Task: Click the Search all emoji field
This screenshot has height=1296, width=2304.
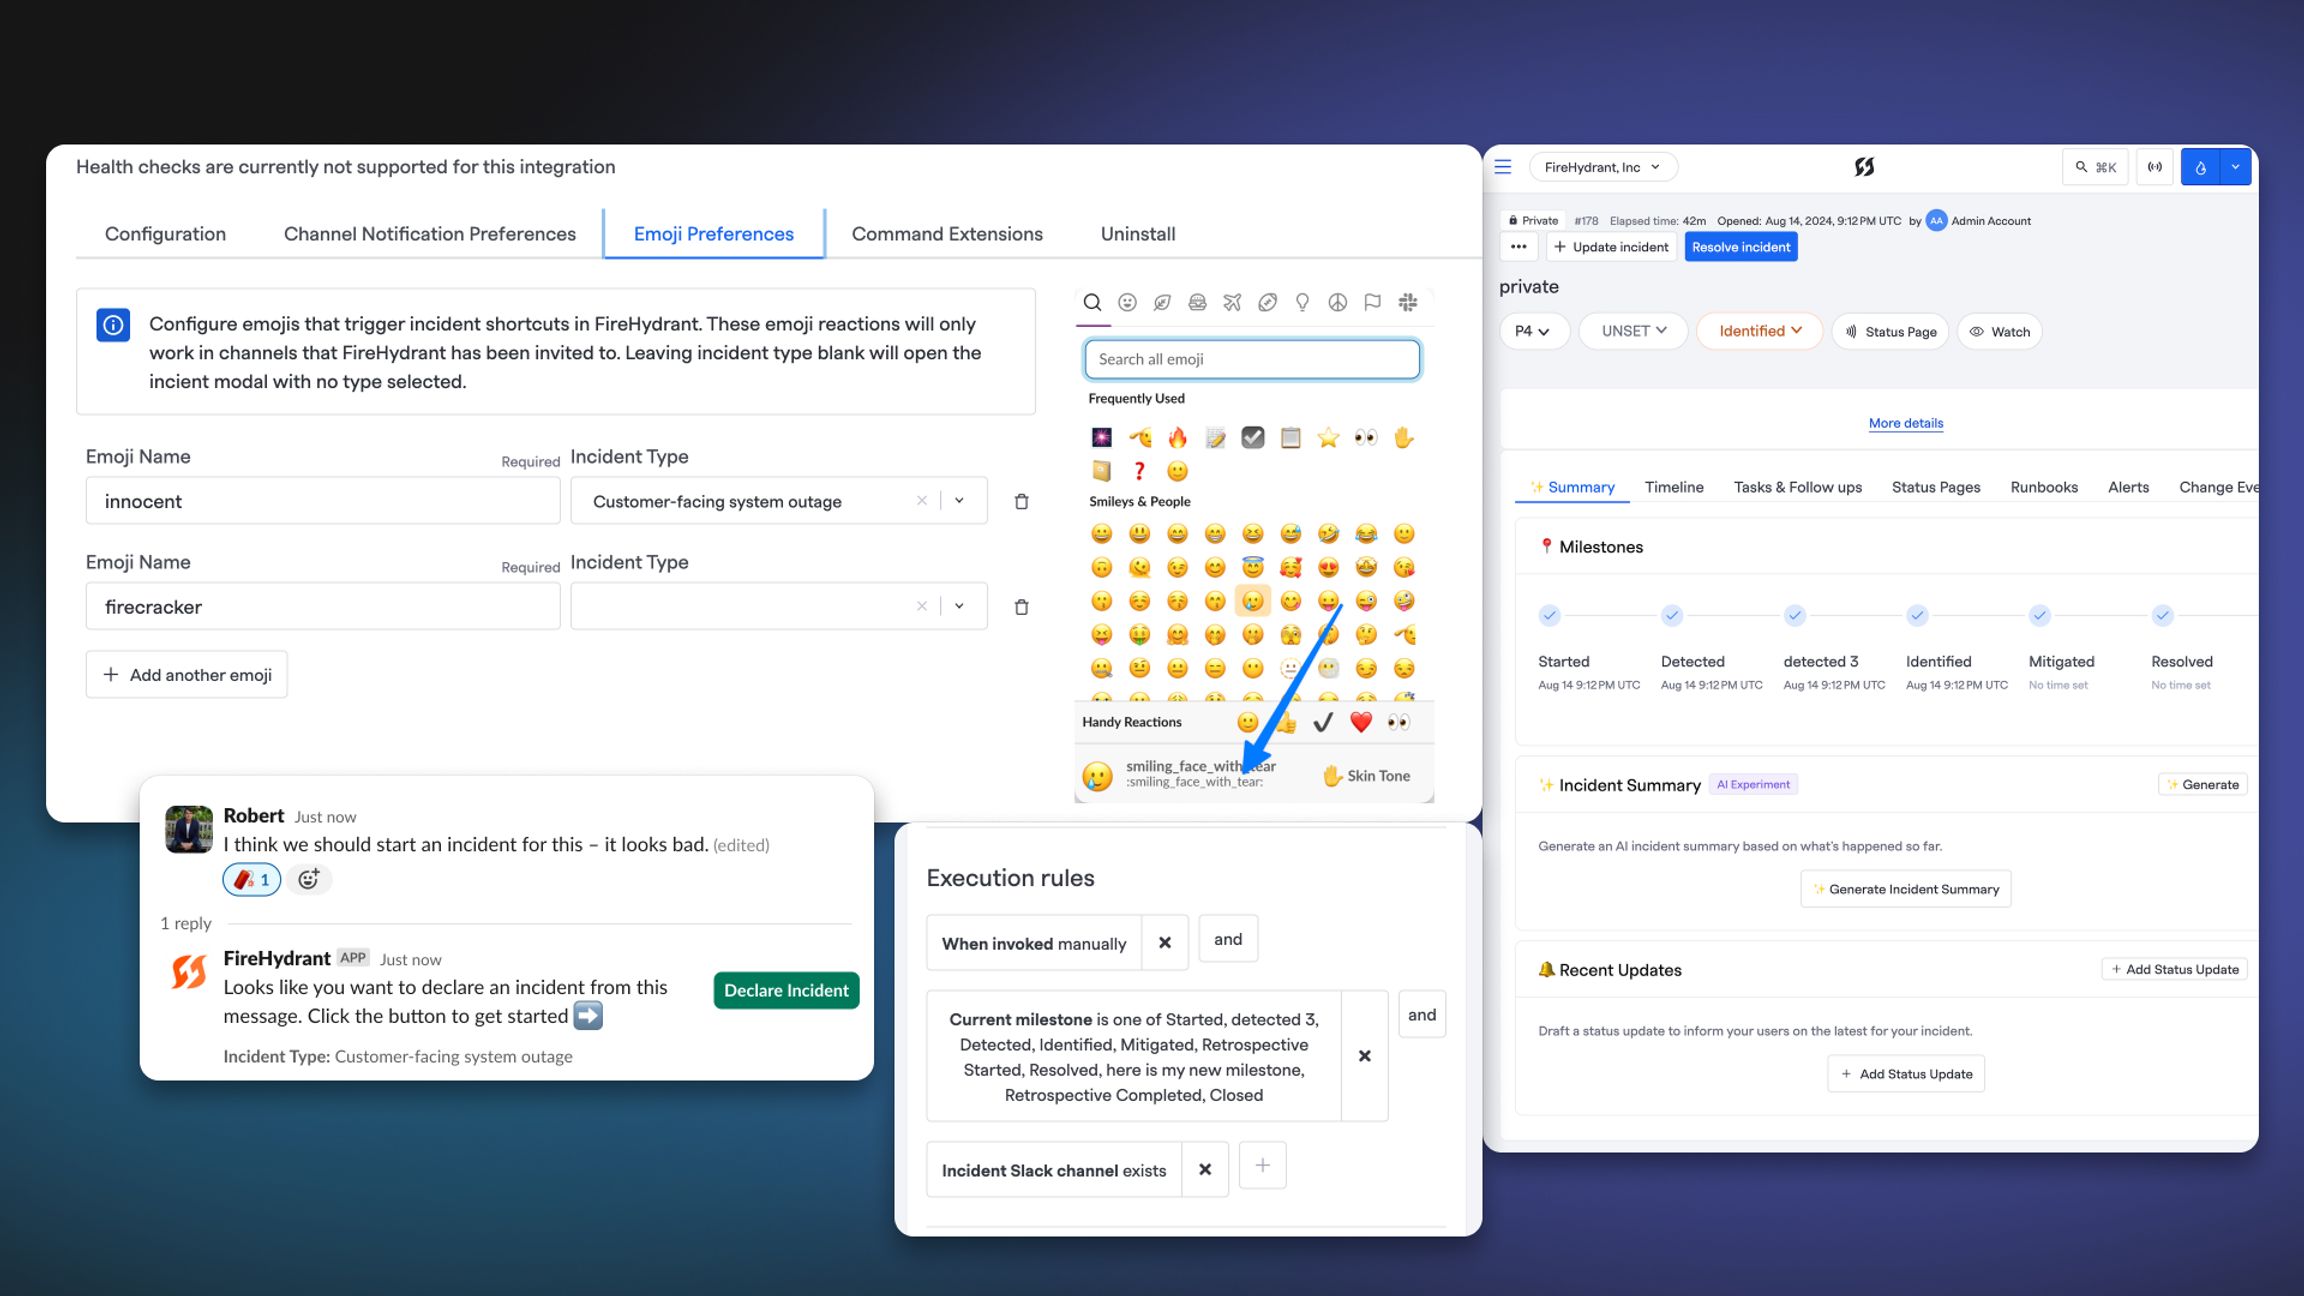Action: 1252,359
